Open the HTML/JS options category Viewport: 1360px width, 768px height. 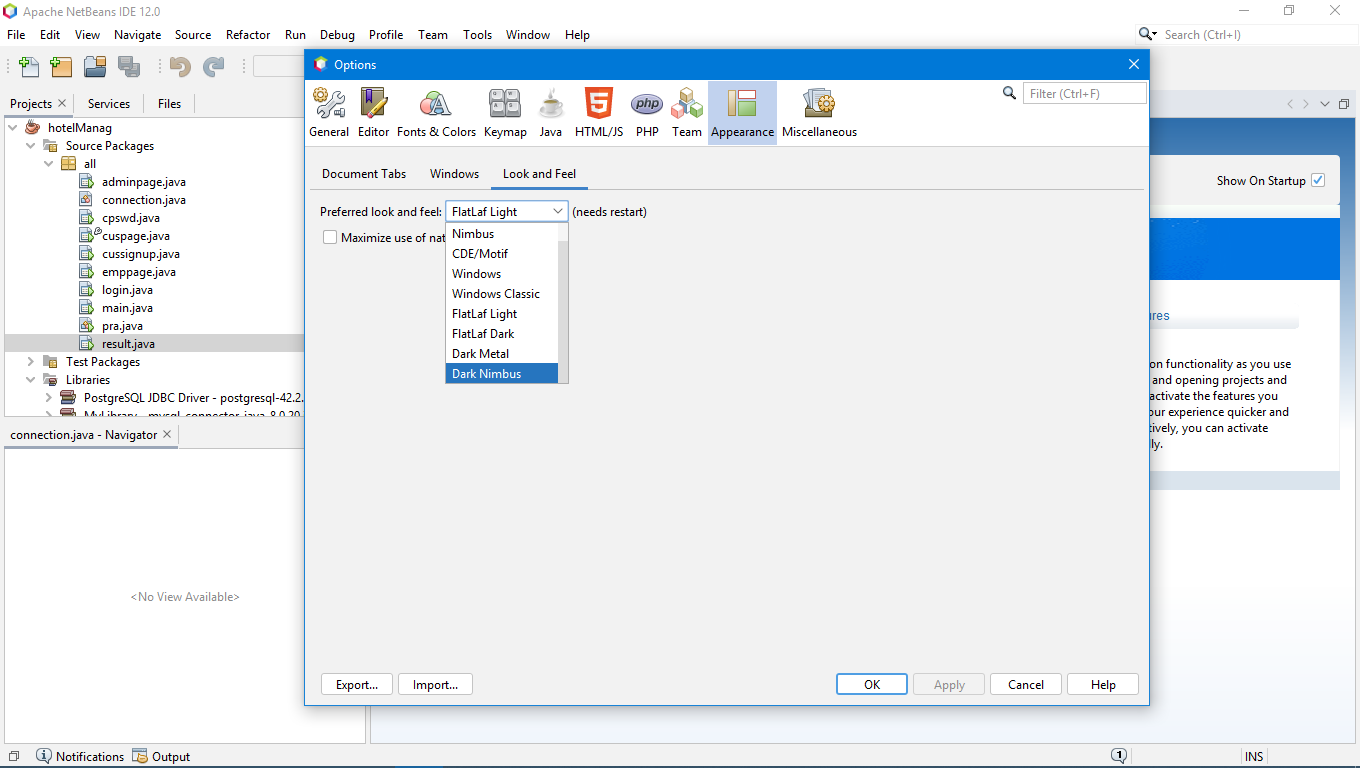(x=599, y=113)
